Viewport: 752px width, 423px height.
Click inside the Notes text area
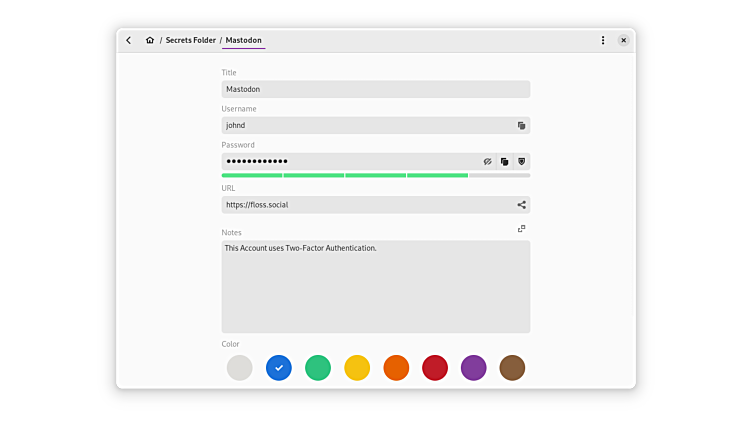tap(375, 290)
